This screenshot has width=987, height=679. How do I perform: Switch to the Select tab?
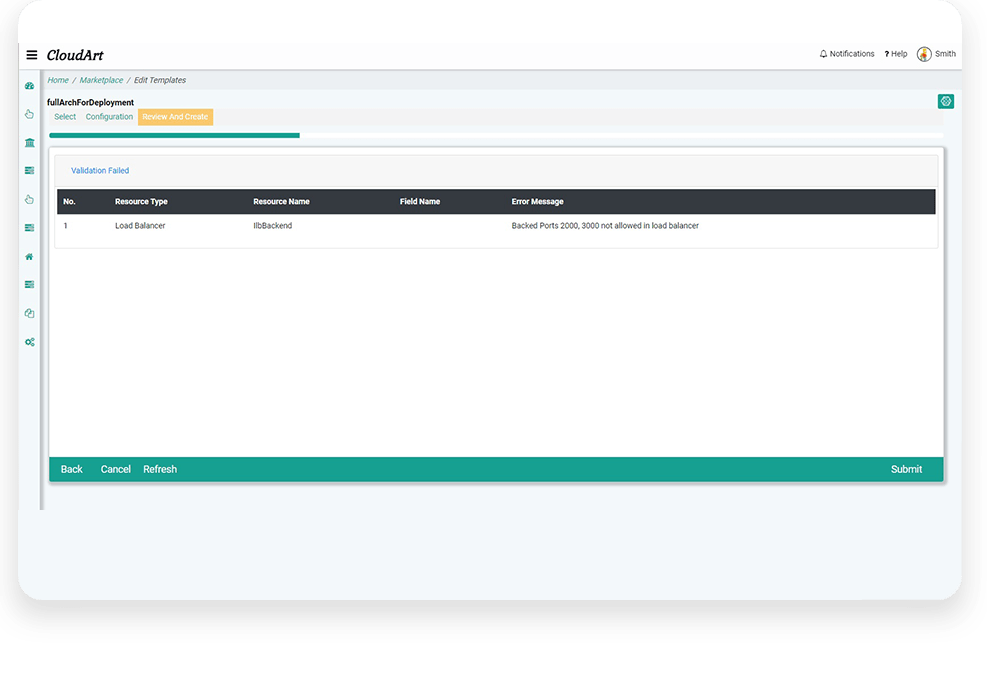pos(65,117)
